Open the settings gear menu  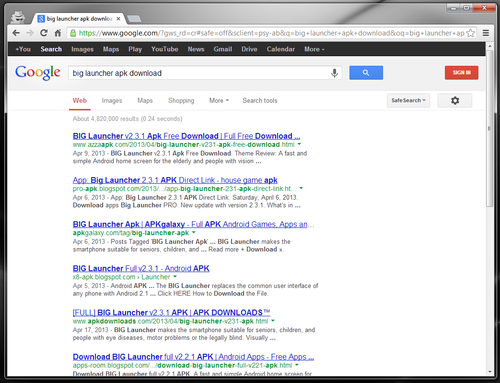(x=455, y=100)
